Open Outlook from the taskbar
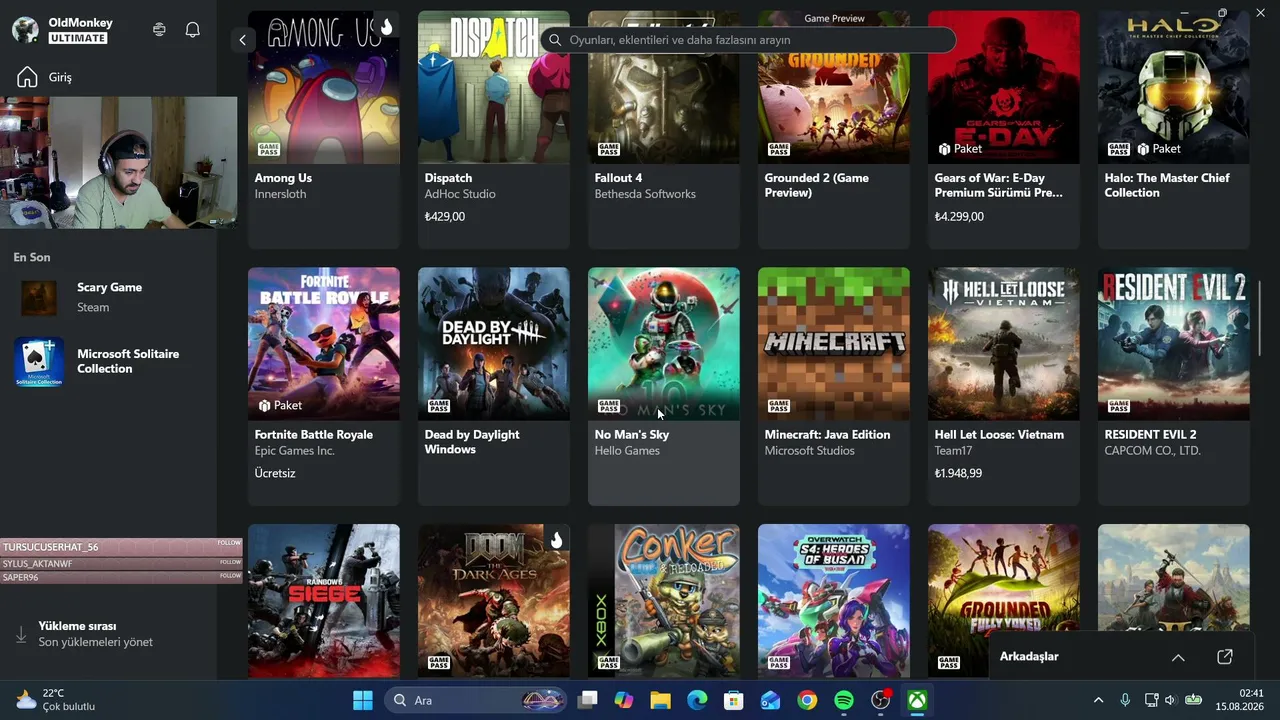The height and width of the screenshot is (720, 1280). pyautogui.click(x=770, y=700)
